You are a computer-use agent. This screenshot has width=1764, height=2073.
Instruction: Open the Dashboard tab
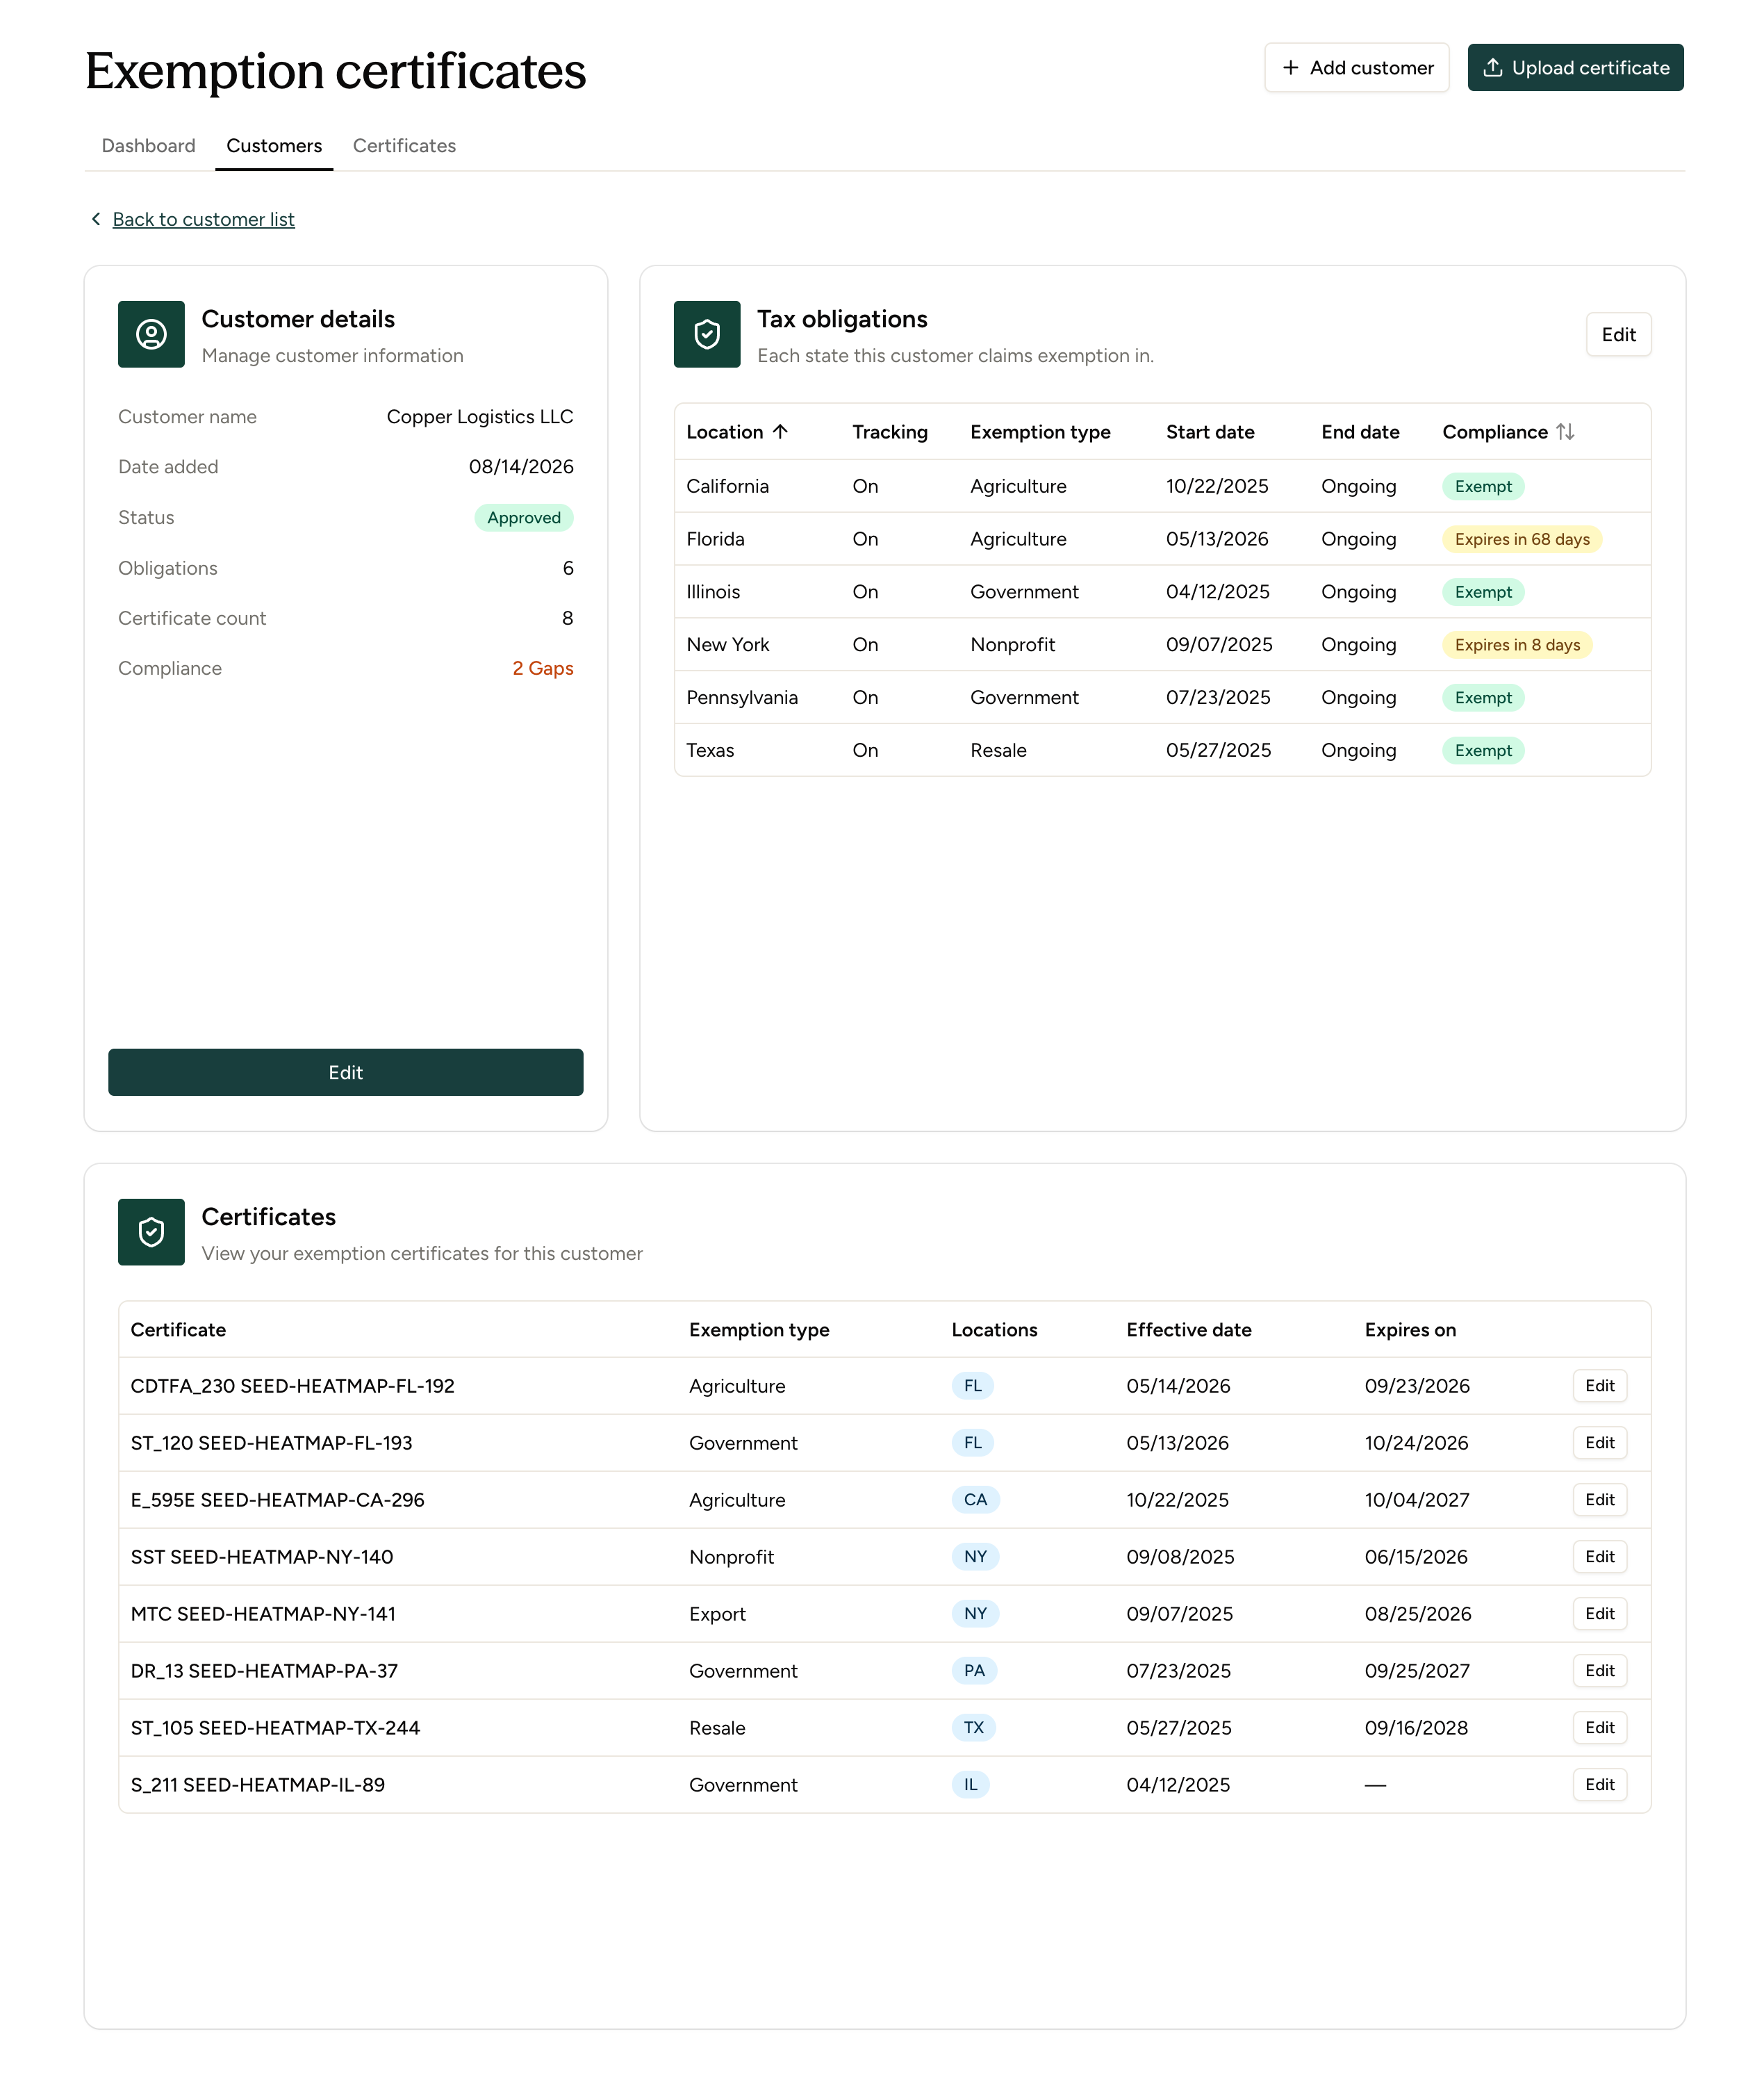pyautogui.click(x=149, y=146)
